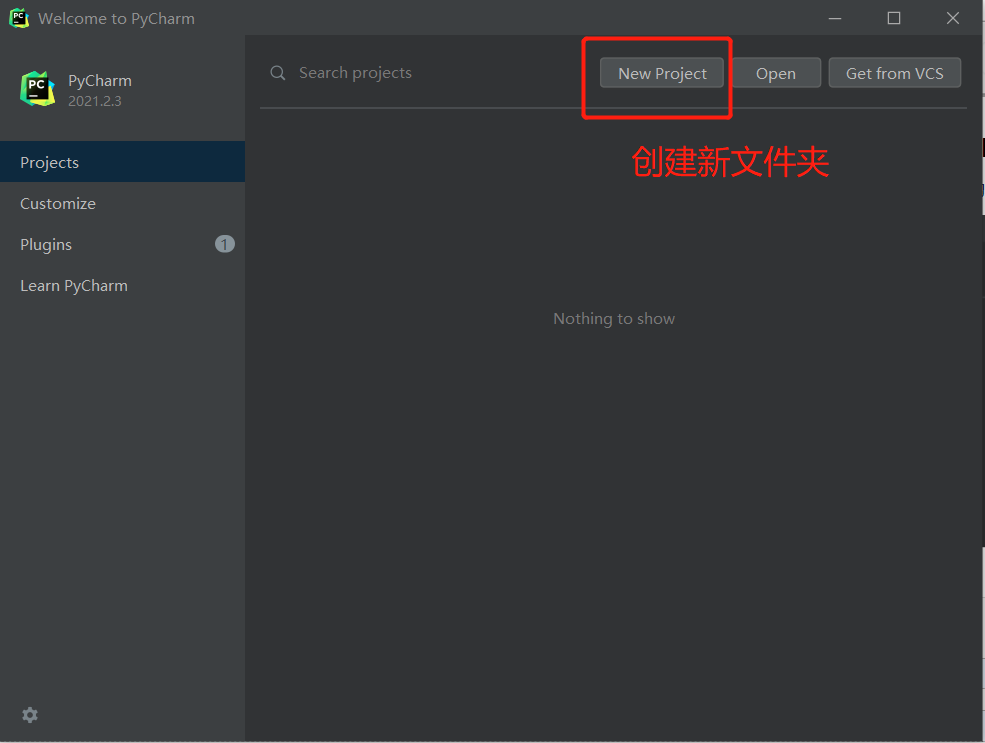Click the search magnifier icon

(278, 73)
